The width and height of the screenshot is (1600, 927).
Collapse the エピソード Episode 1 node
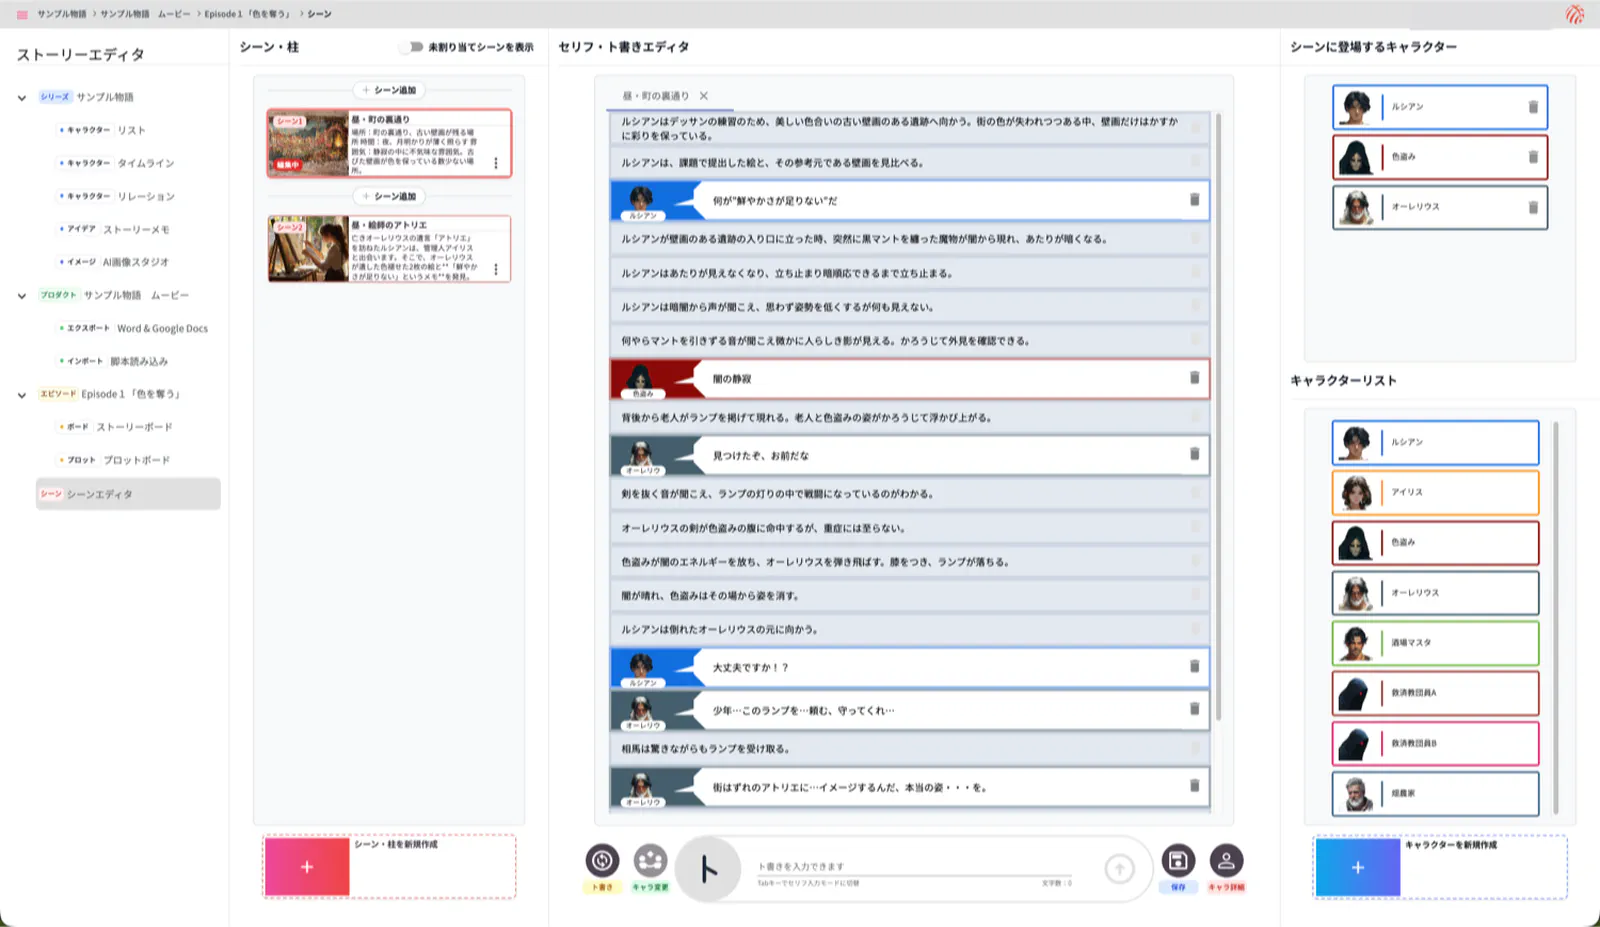(x=22, y=395)
